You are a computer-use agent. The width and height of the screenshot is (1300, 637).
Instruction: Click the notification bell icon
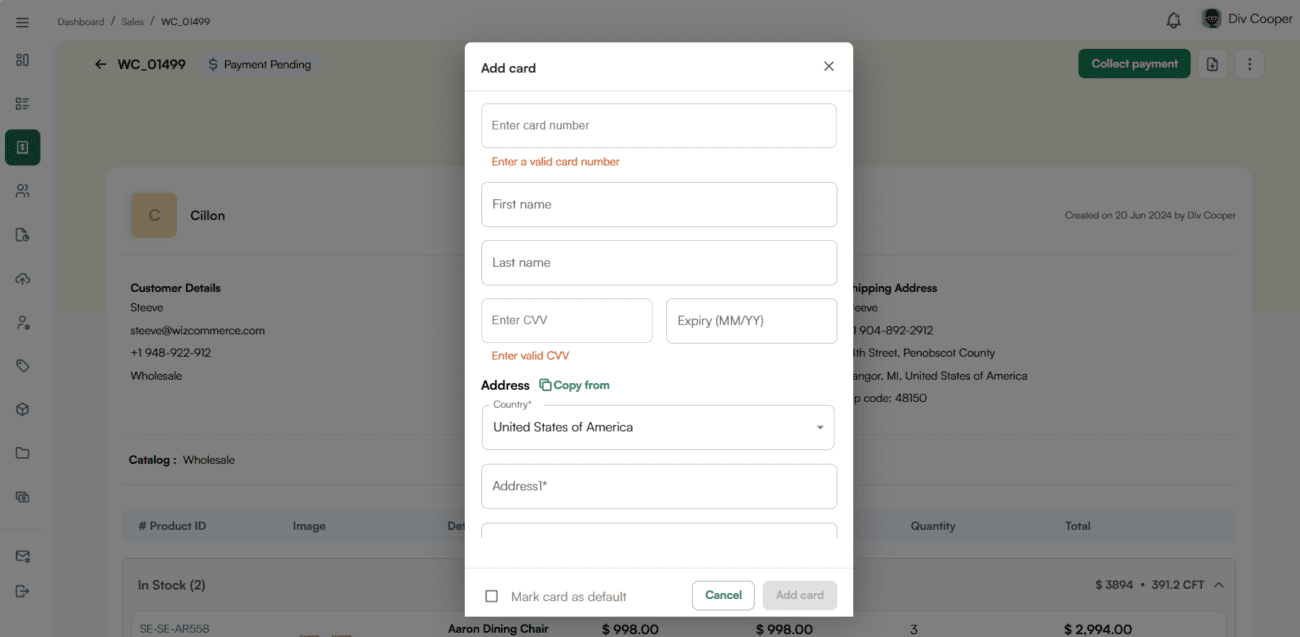pyautogui.click(x=1173, y=20)
